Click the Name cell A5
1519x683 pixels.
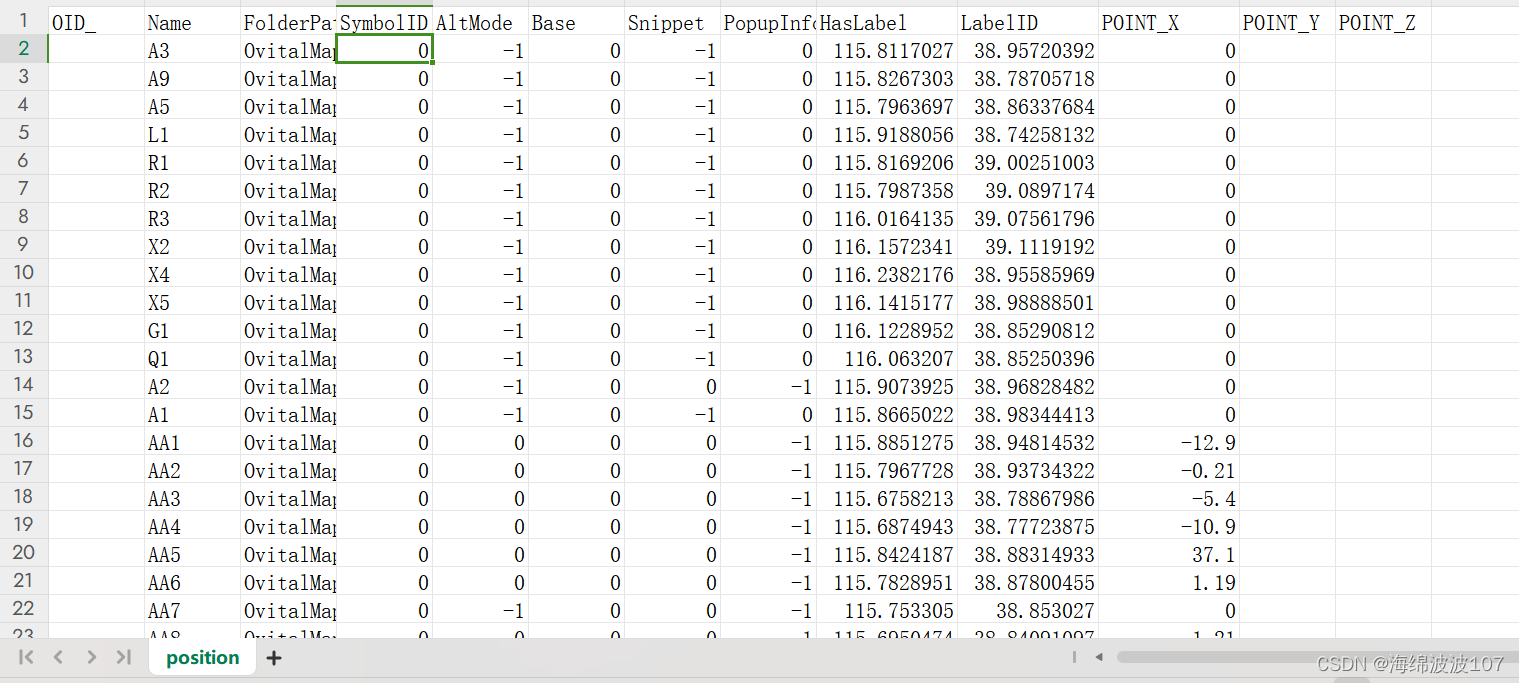(x=192, y=106)
